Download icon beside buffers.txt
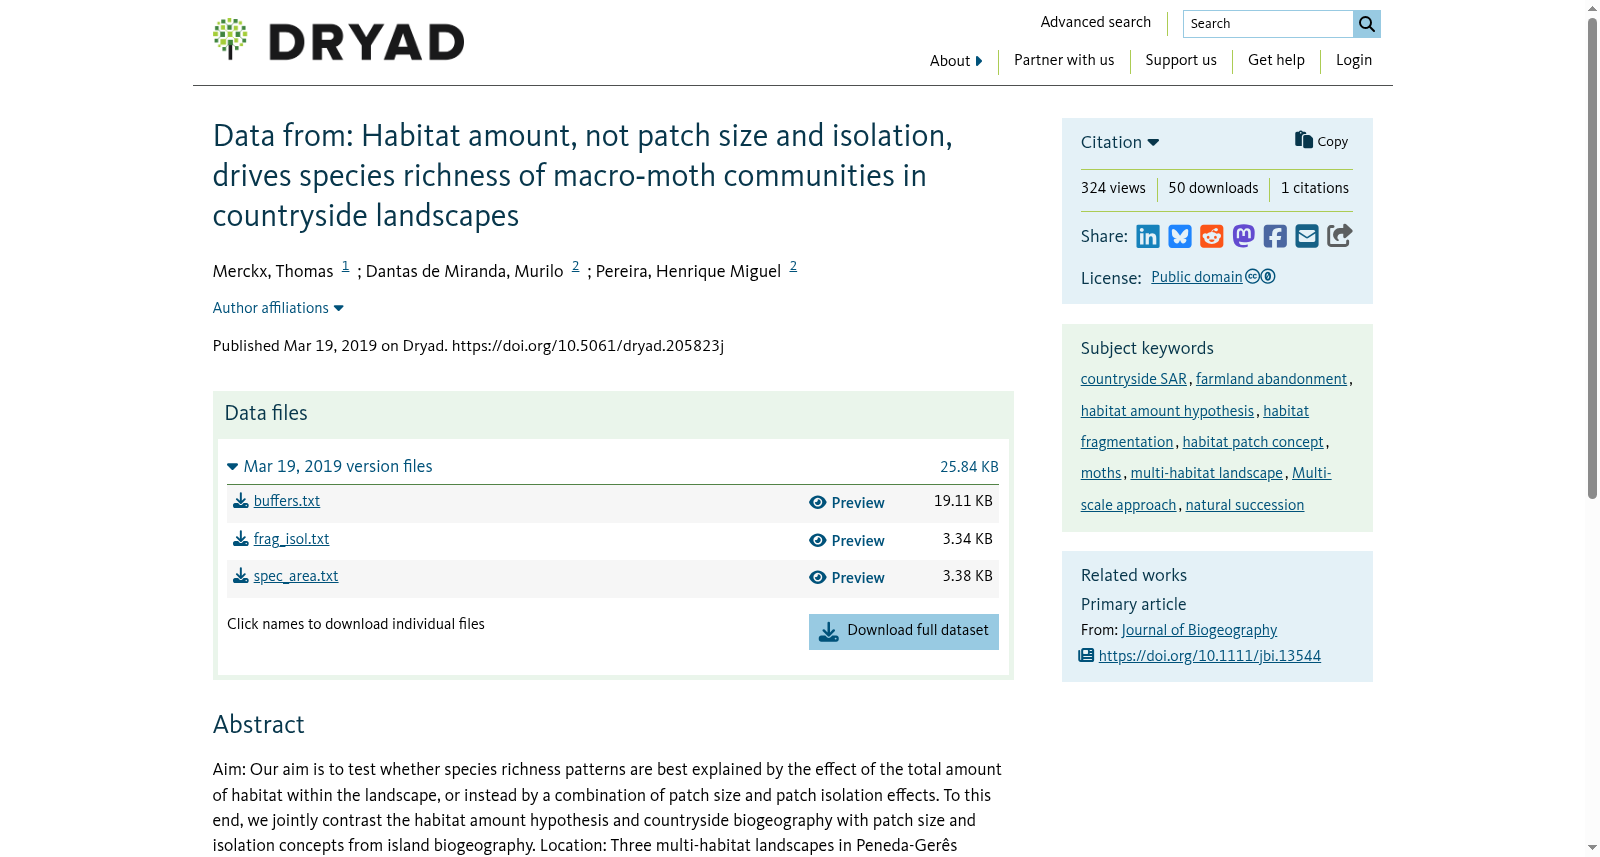The width and height of the screenshot is (1600, 857). coord(241,501)
